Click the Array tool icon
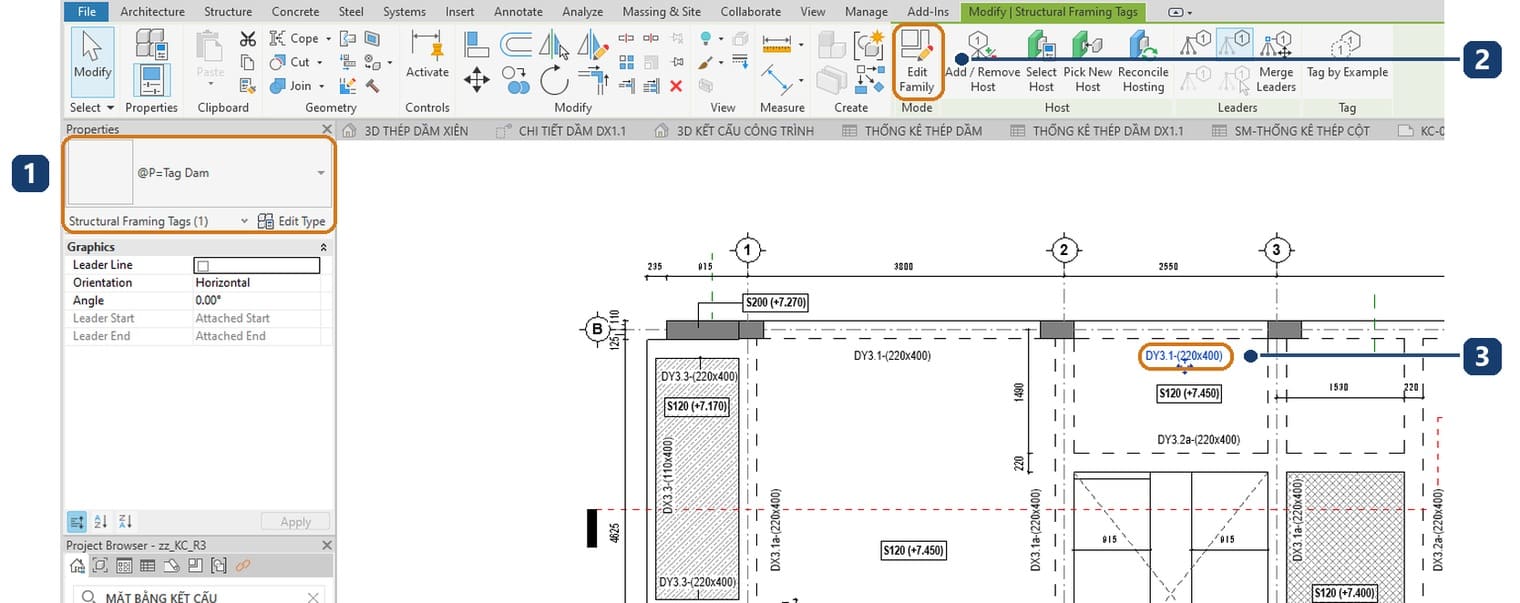This screenshot has width=1520, height=603. (x=627, y=62)
